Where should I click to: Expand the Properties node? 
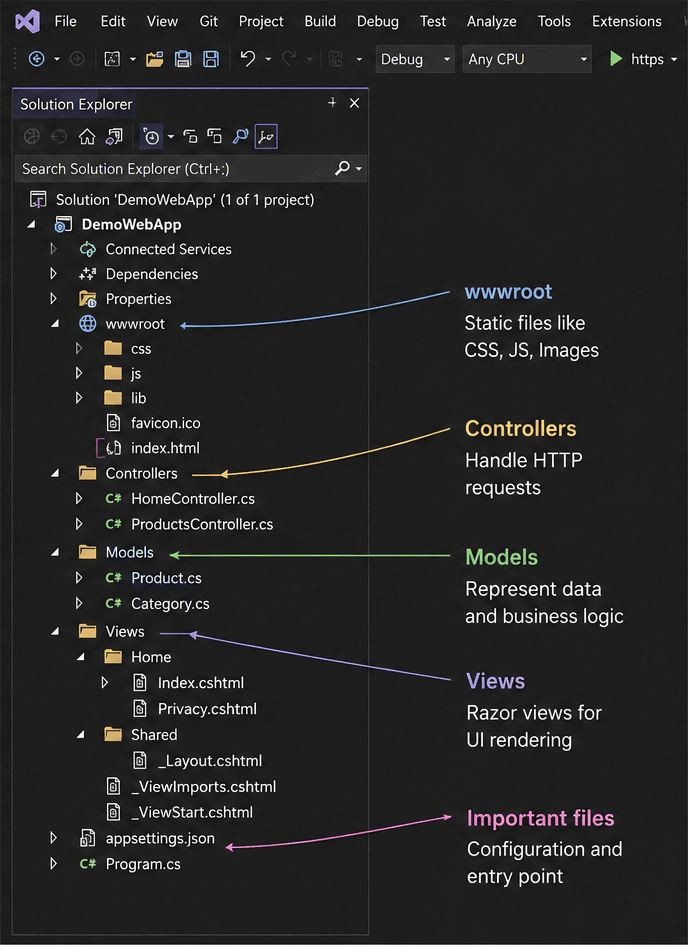point(53,298)
